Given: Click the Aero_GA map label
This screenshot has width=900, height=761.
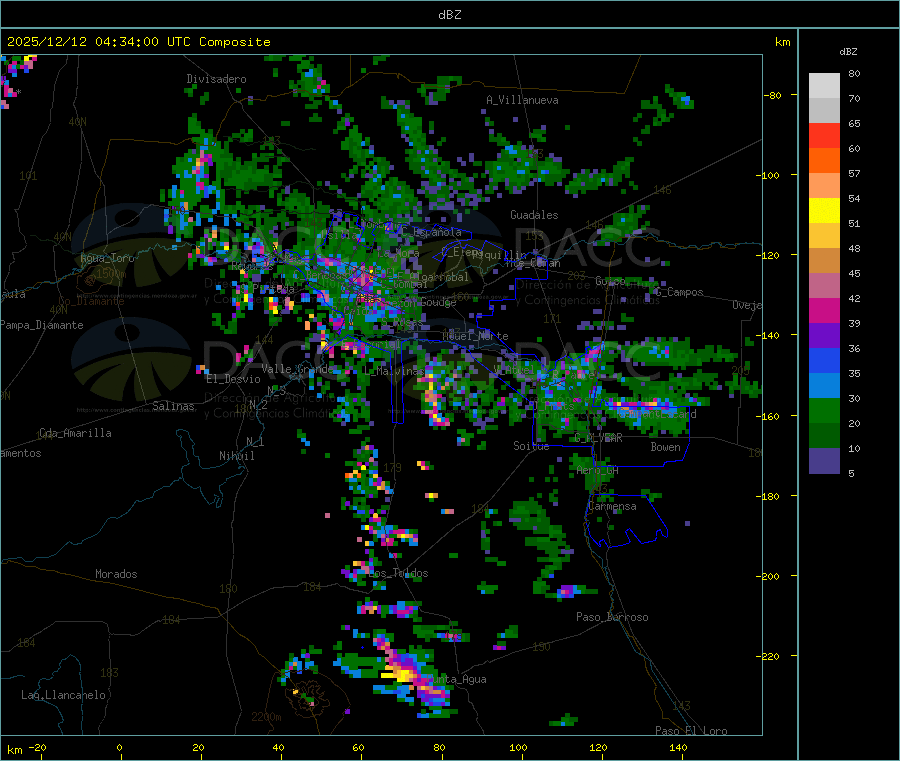Looking at the screenshot, I should coord(598,470).
